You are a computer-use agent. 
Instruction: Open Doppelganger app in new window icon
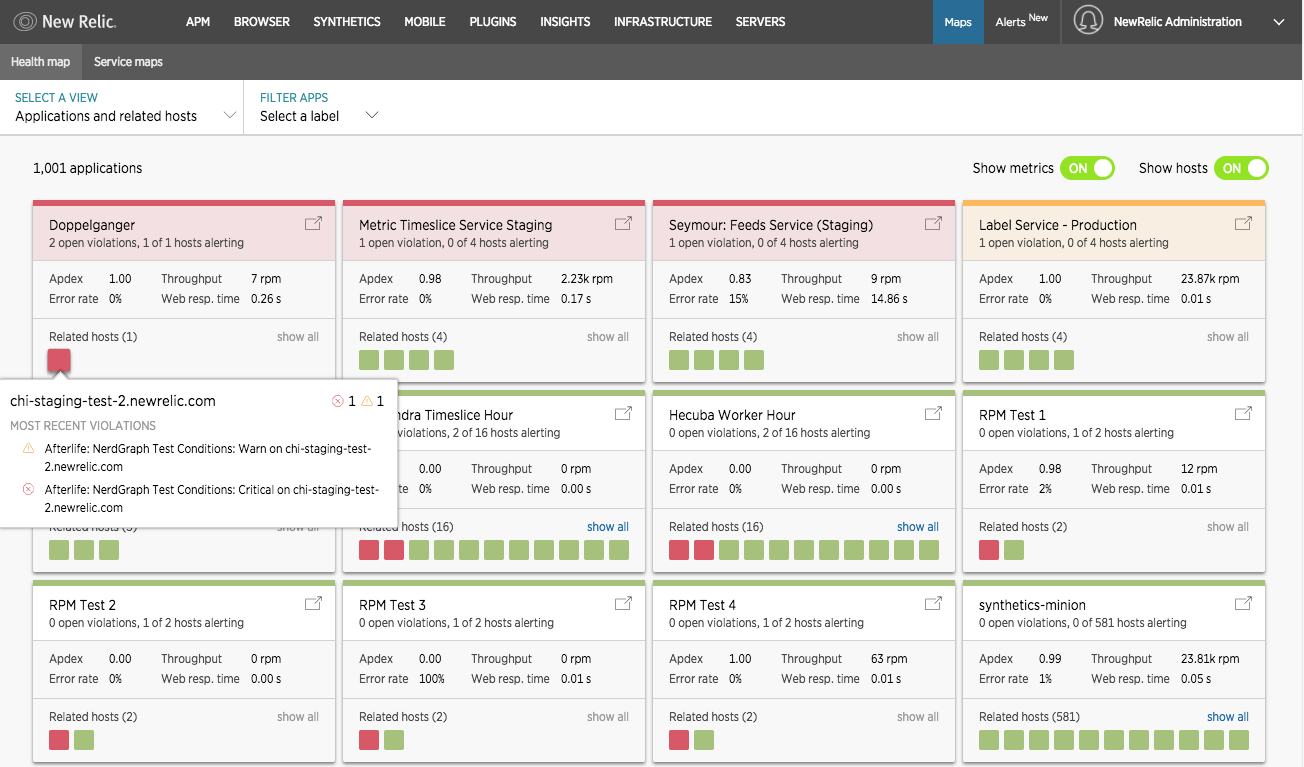(313, 224)
